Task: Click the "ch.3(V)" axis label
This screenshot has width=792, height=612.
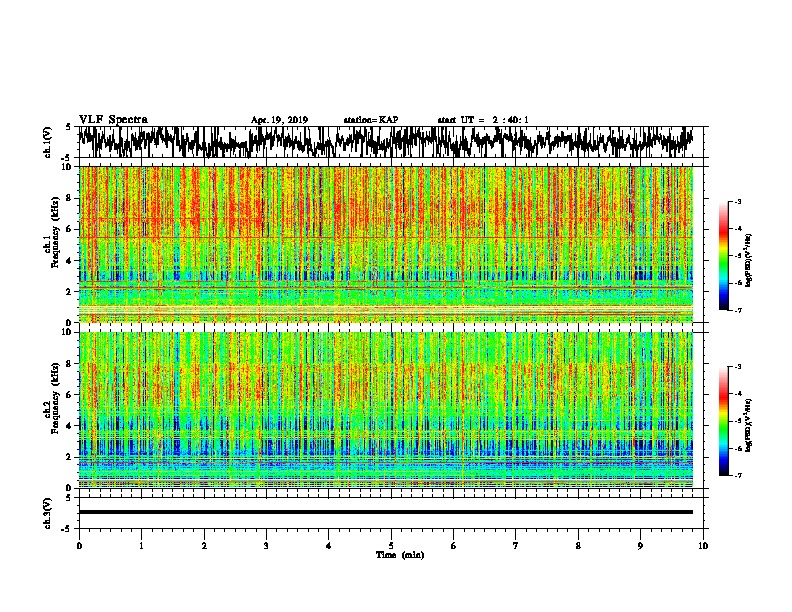Action: pos(48,513)
